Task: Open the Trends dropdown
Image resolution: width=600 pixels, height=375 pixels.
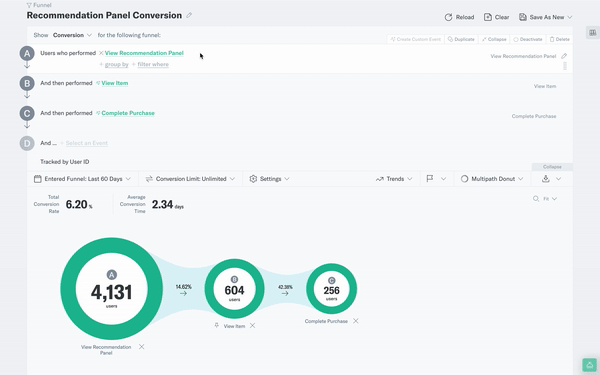Action: [x=394, y=179]
